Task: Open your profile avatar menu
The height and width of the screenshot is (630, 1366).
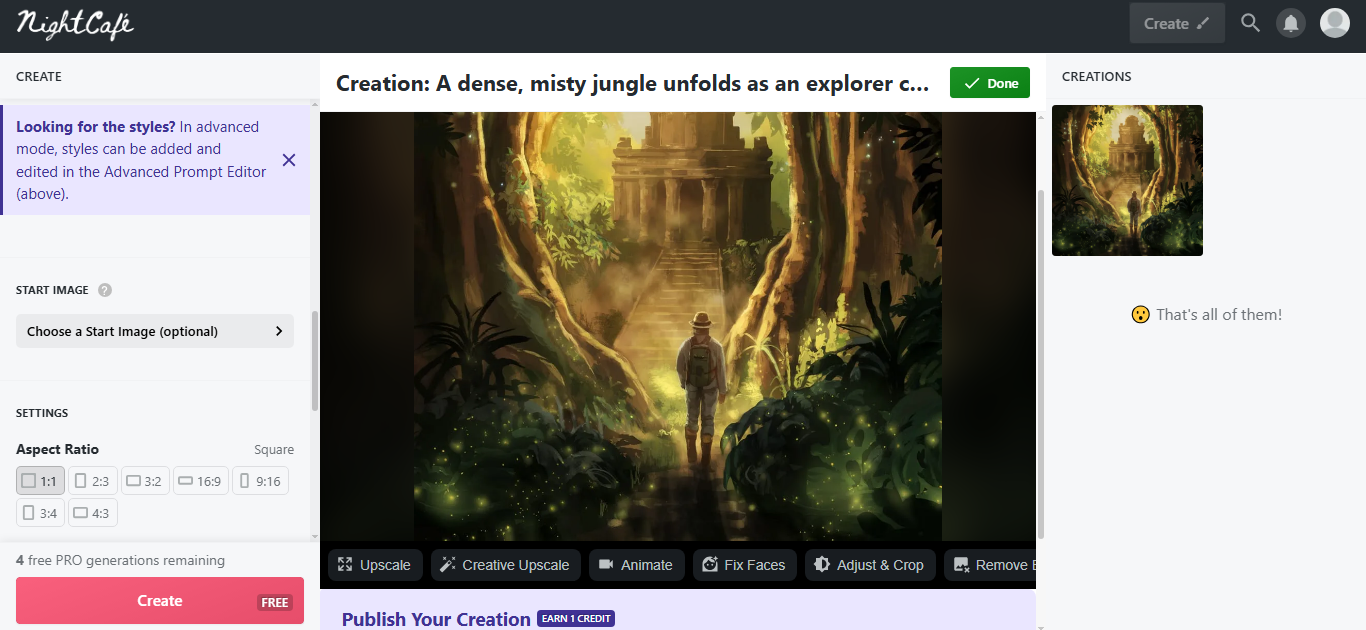Action: pos(1334,22)
